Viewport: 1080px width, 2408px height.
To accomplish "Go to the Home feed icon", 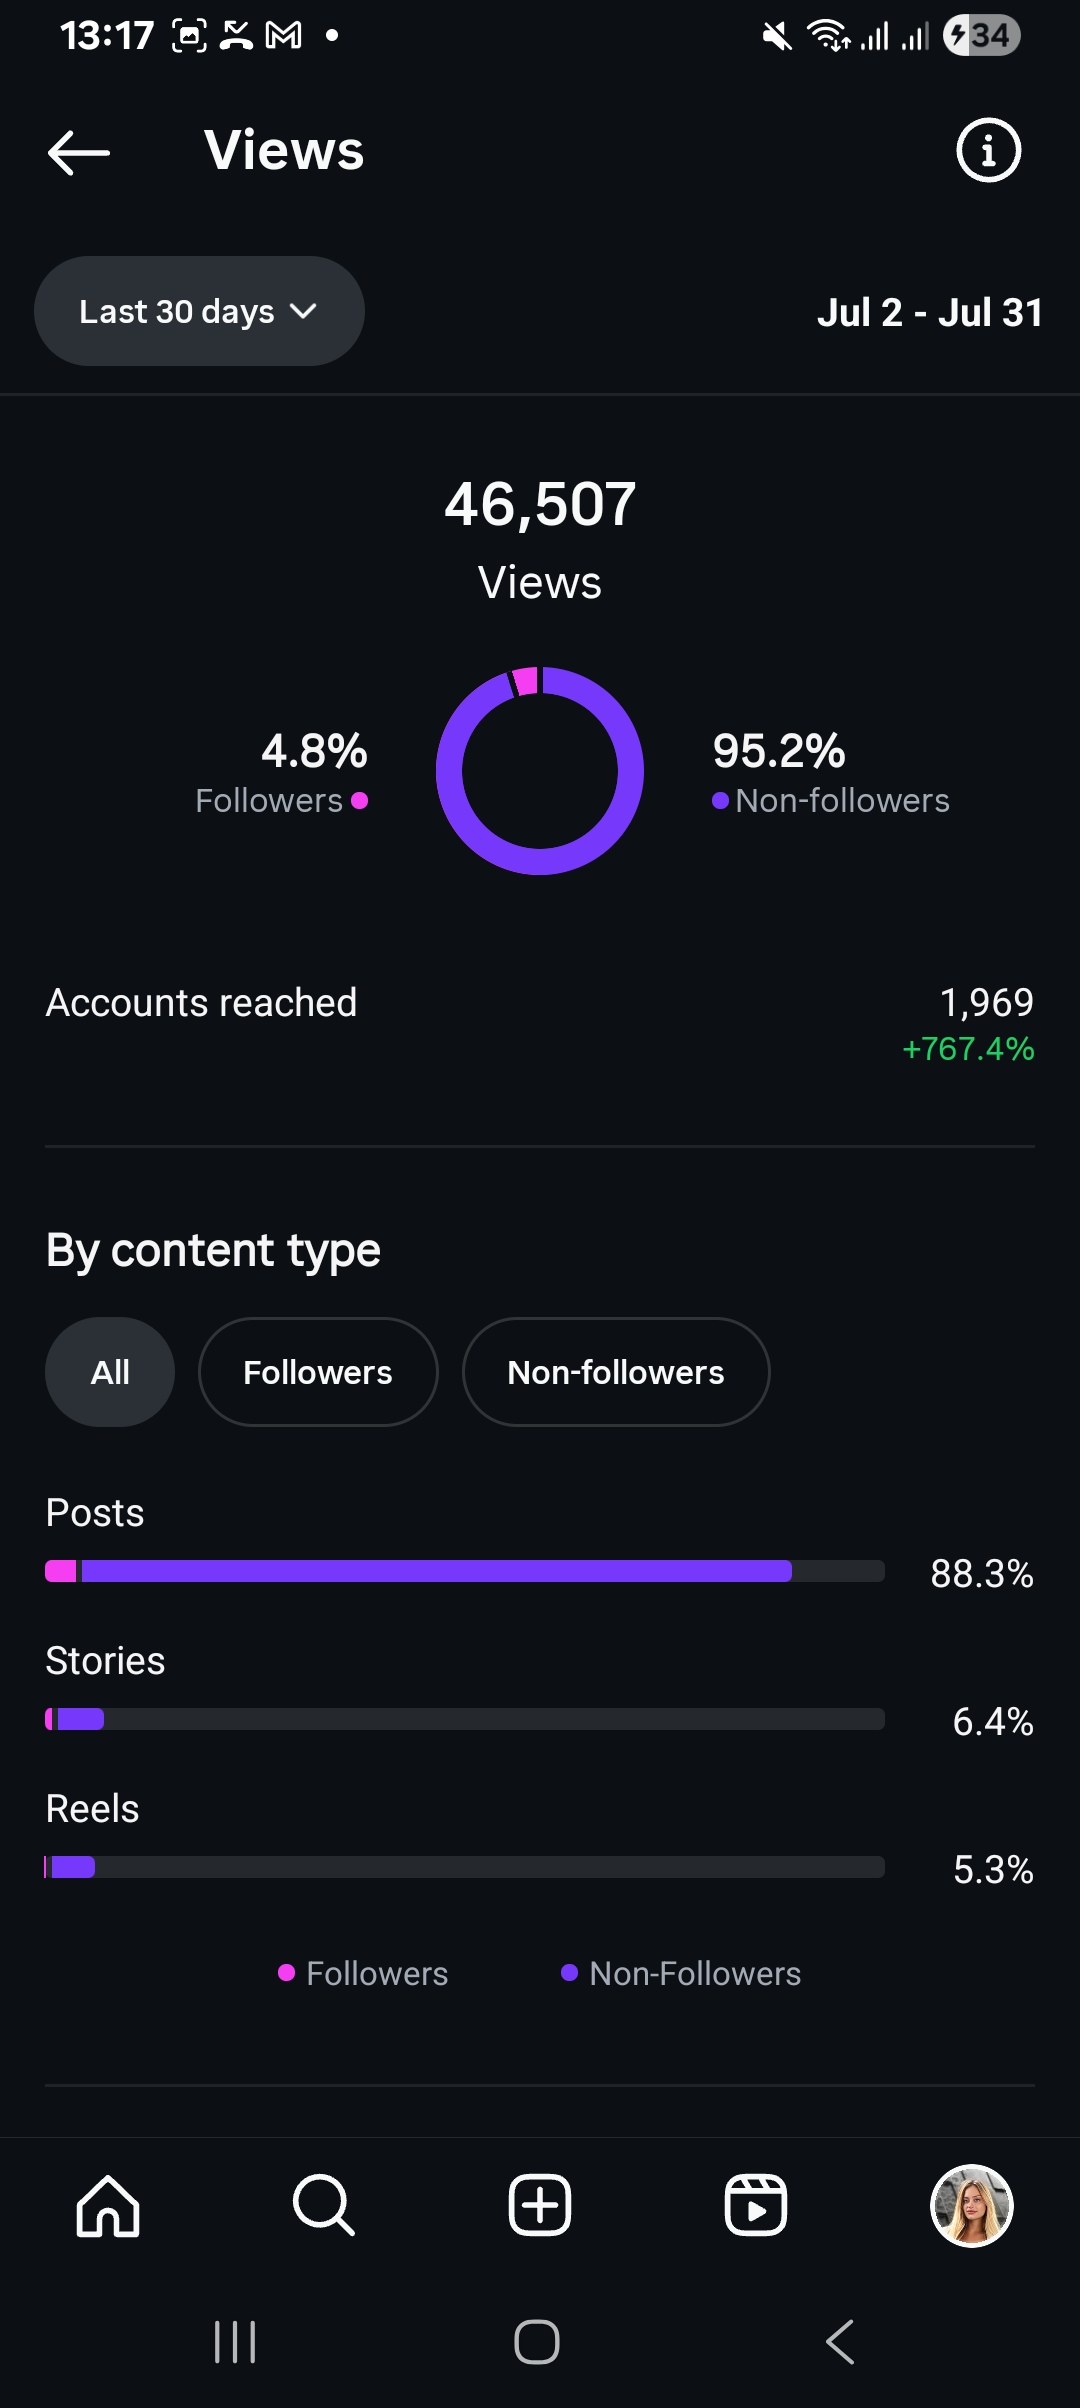I will click(108, 2205).
